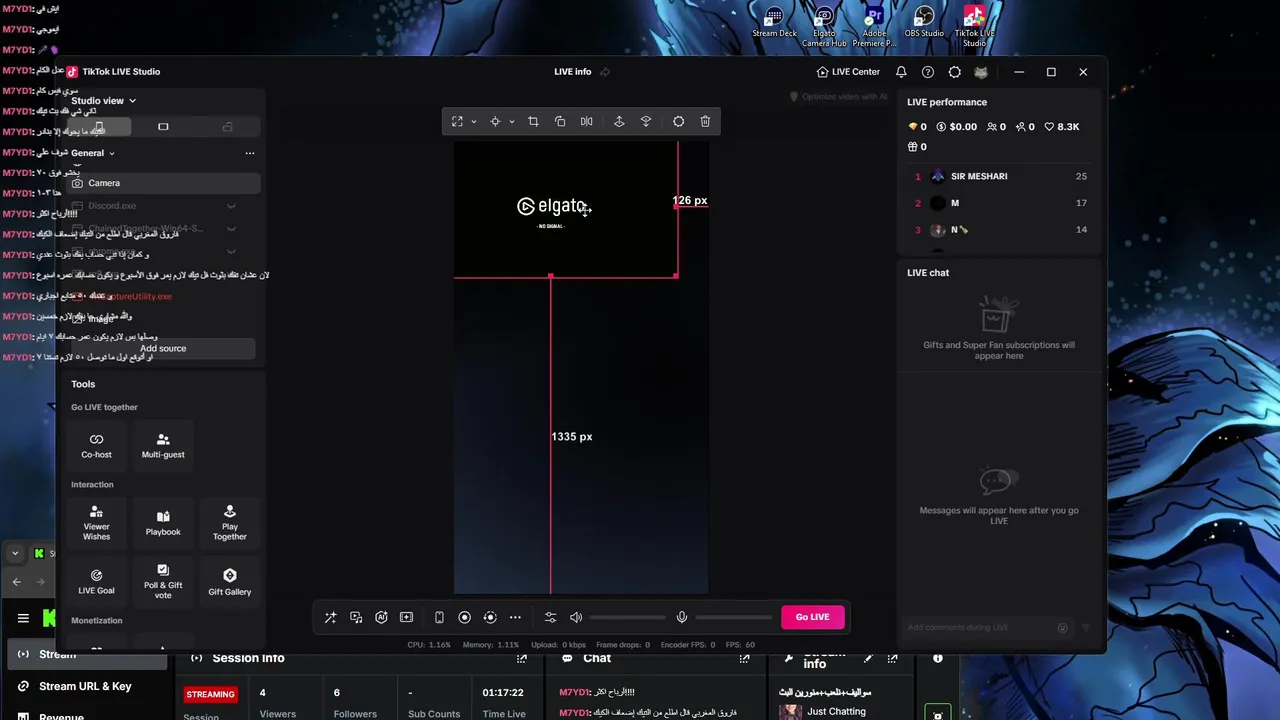This screenshot has width=1280, height=720.
Task: Open Play Together
Action: (229, 523)
